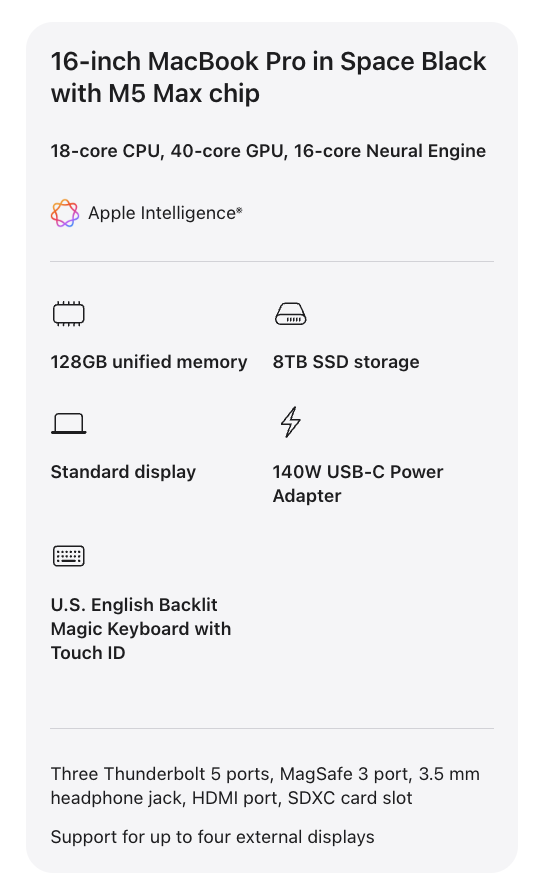Click the 140W USB-C Power Adapter text
The image size is (536, 894).
pyautogui.click(x=358, y=483)
